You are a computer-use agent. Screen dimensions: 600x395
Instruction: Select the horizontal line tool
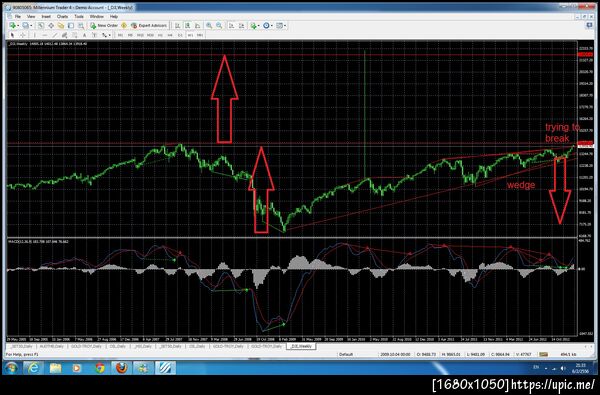(x=44, y=35)
